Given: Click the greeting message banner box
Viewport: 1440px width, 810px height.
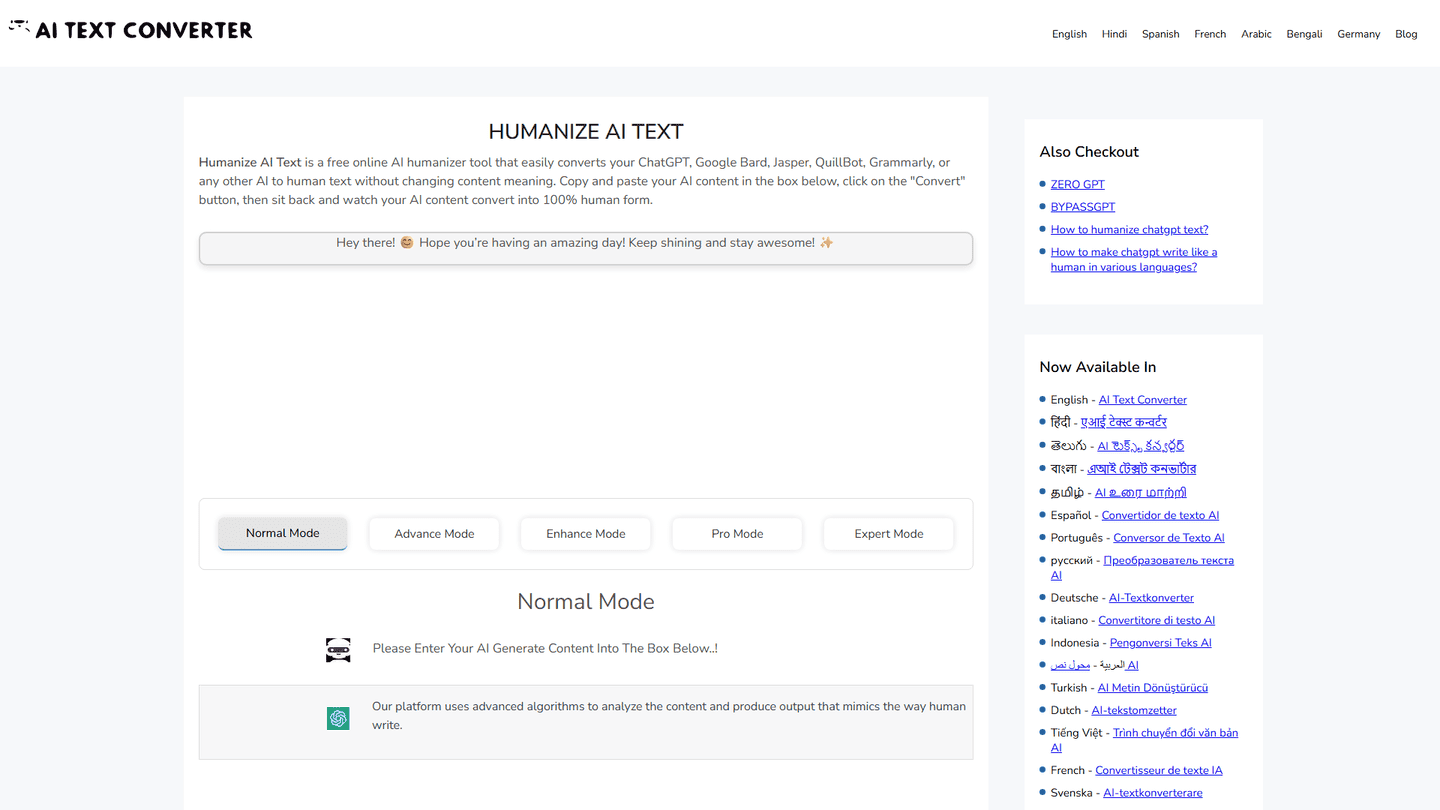Looking at the screenshot, I should [x=585, y=248].
